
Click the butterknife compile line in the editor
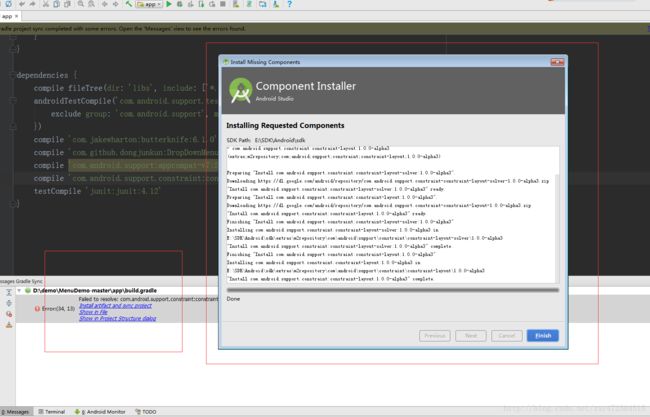coord(124,140)
